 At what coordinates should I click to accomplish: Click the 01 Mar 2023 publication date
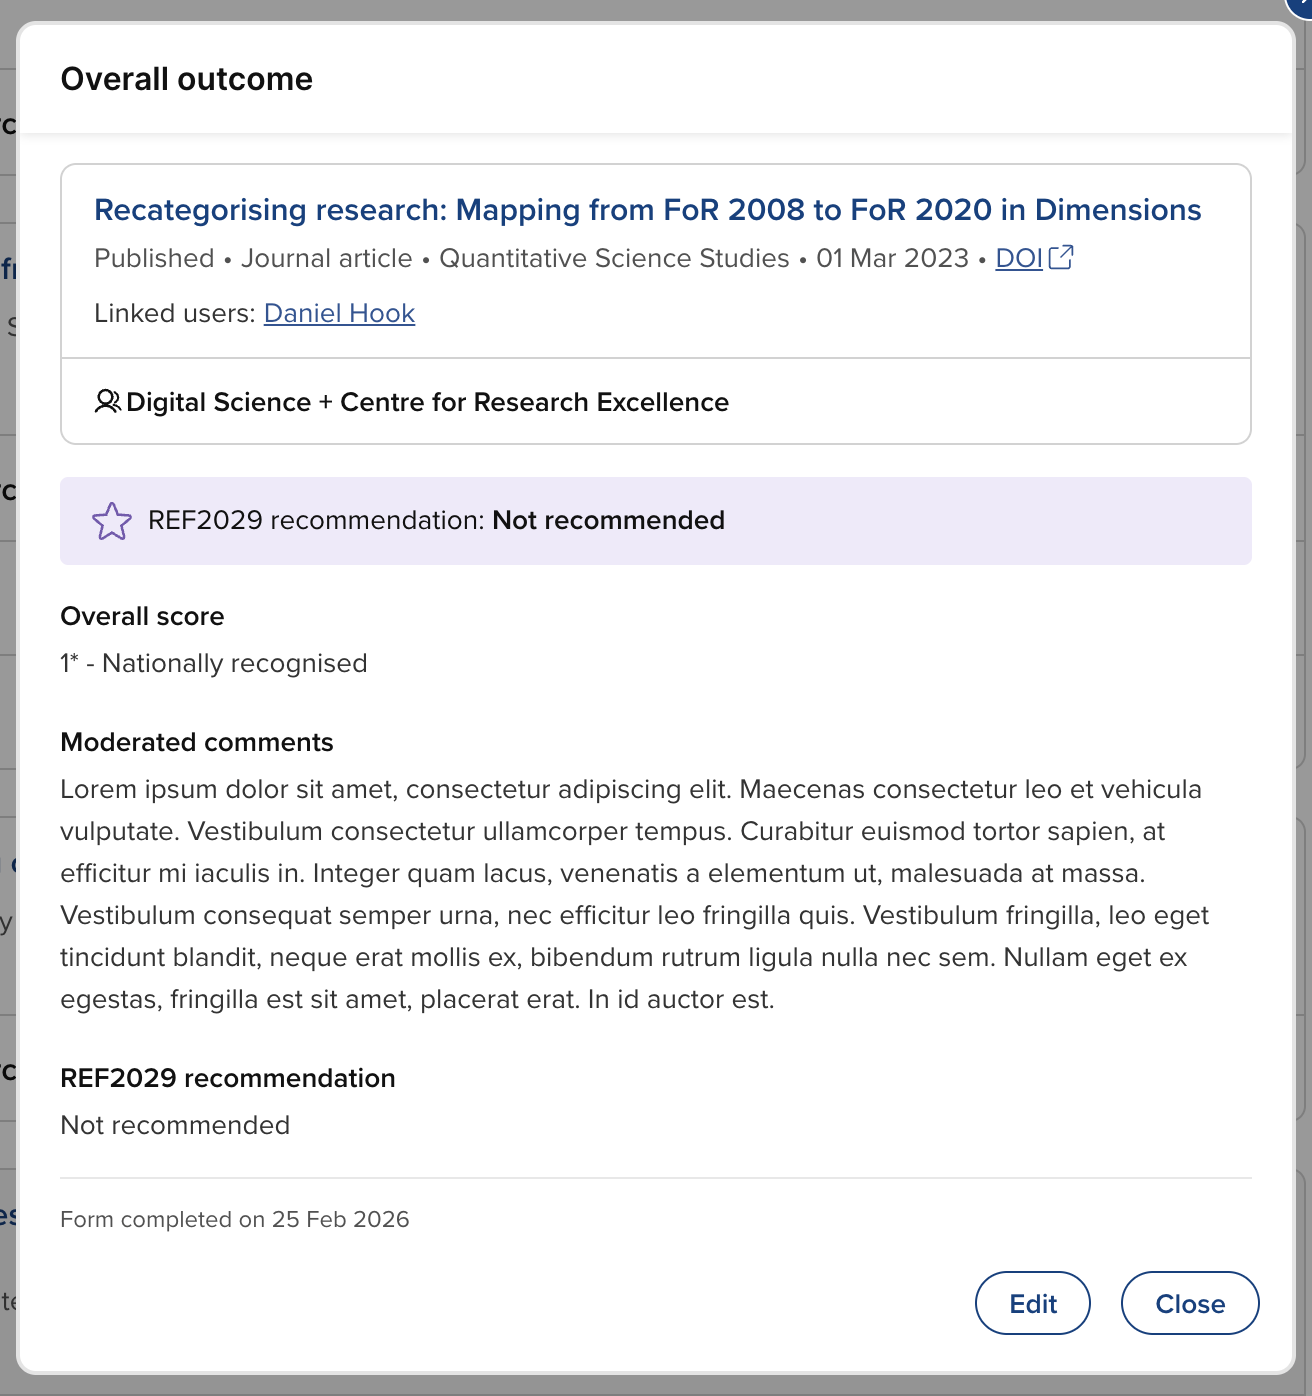click(892, 258)
